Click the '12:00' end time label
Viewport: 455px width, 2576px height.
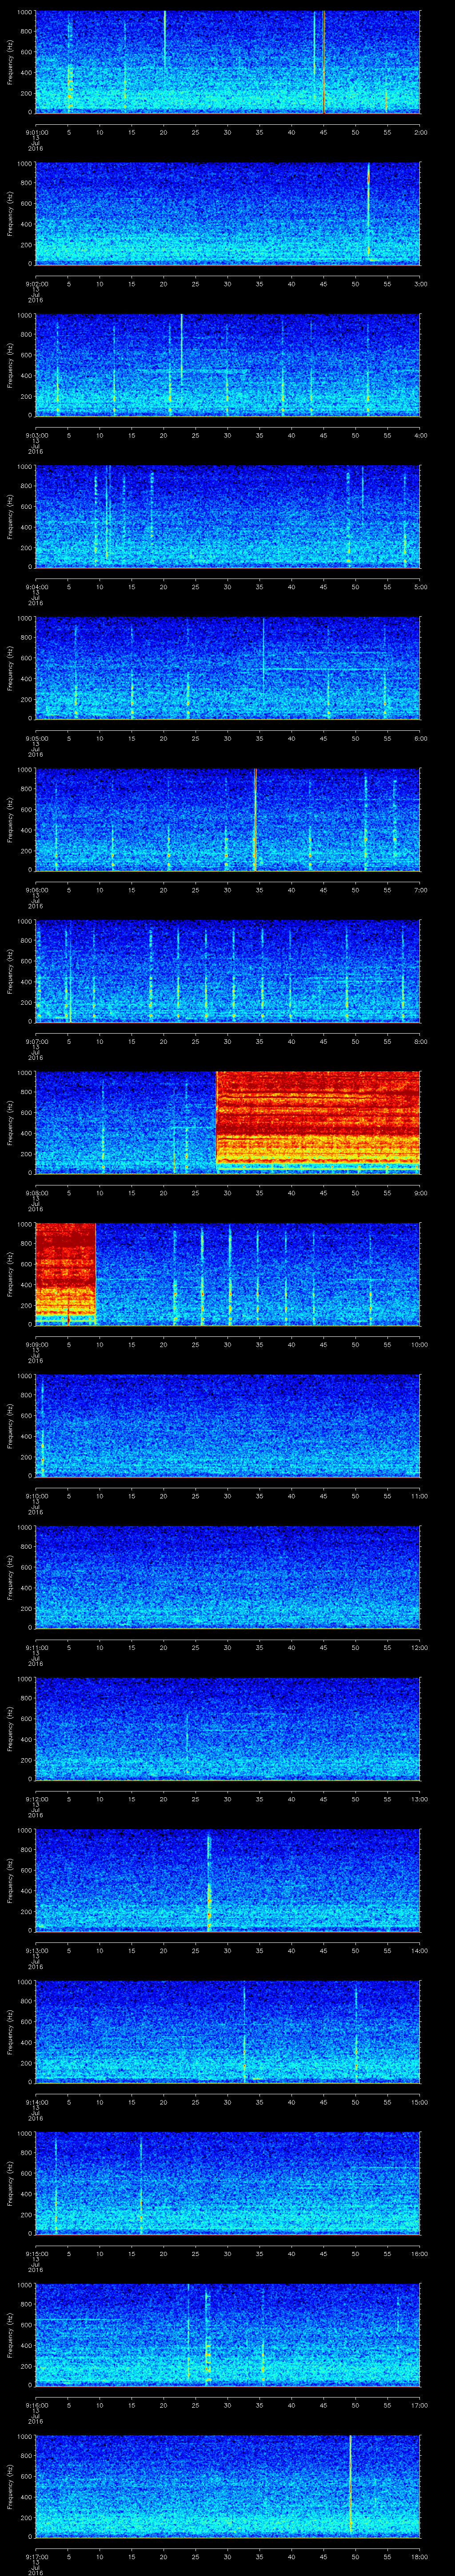tap(420, 1647)
